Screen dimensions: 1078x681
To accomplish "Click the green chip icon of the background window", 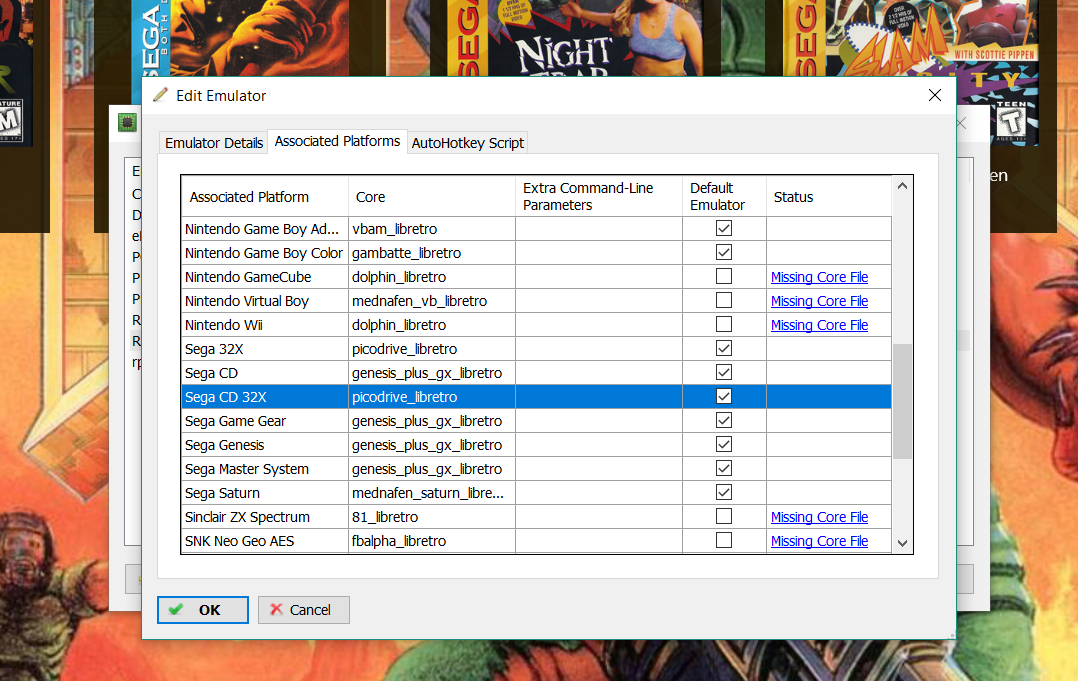I will click(x=127, y=122).
